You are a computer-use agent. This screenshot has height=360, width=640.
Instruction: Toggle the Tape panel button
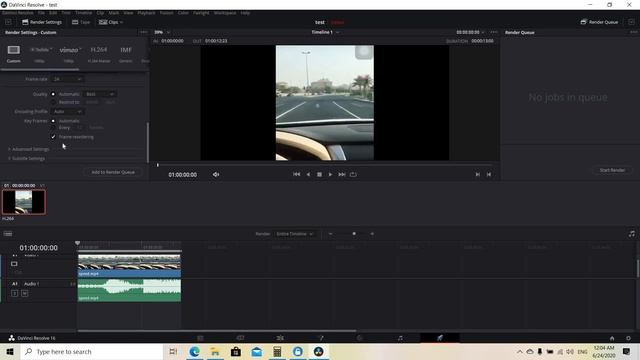[81, 22]
